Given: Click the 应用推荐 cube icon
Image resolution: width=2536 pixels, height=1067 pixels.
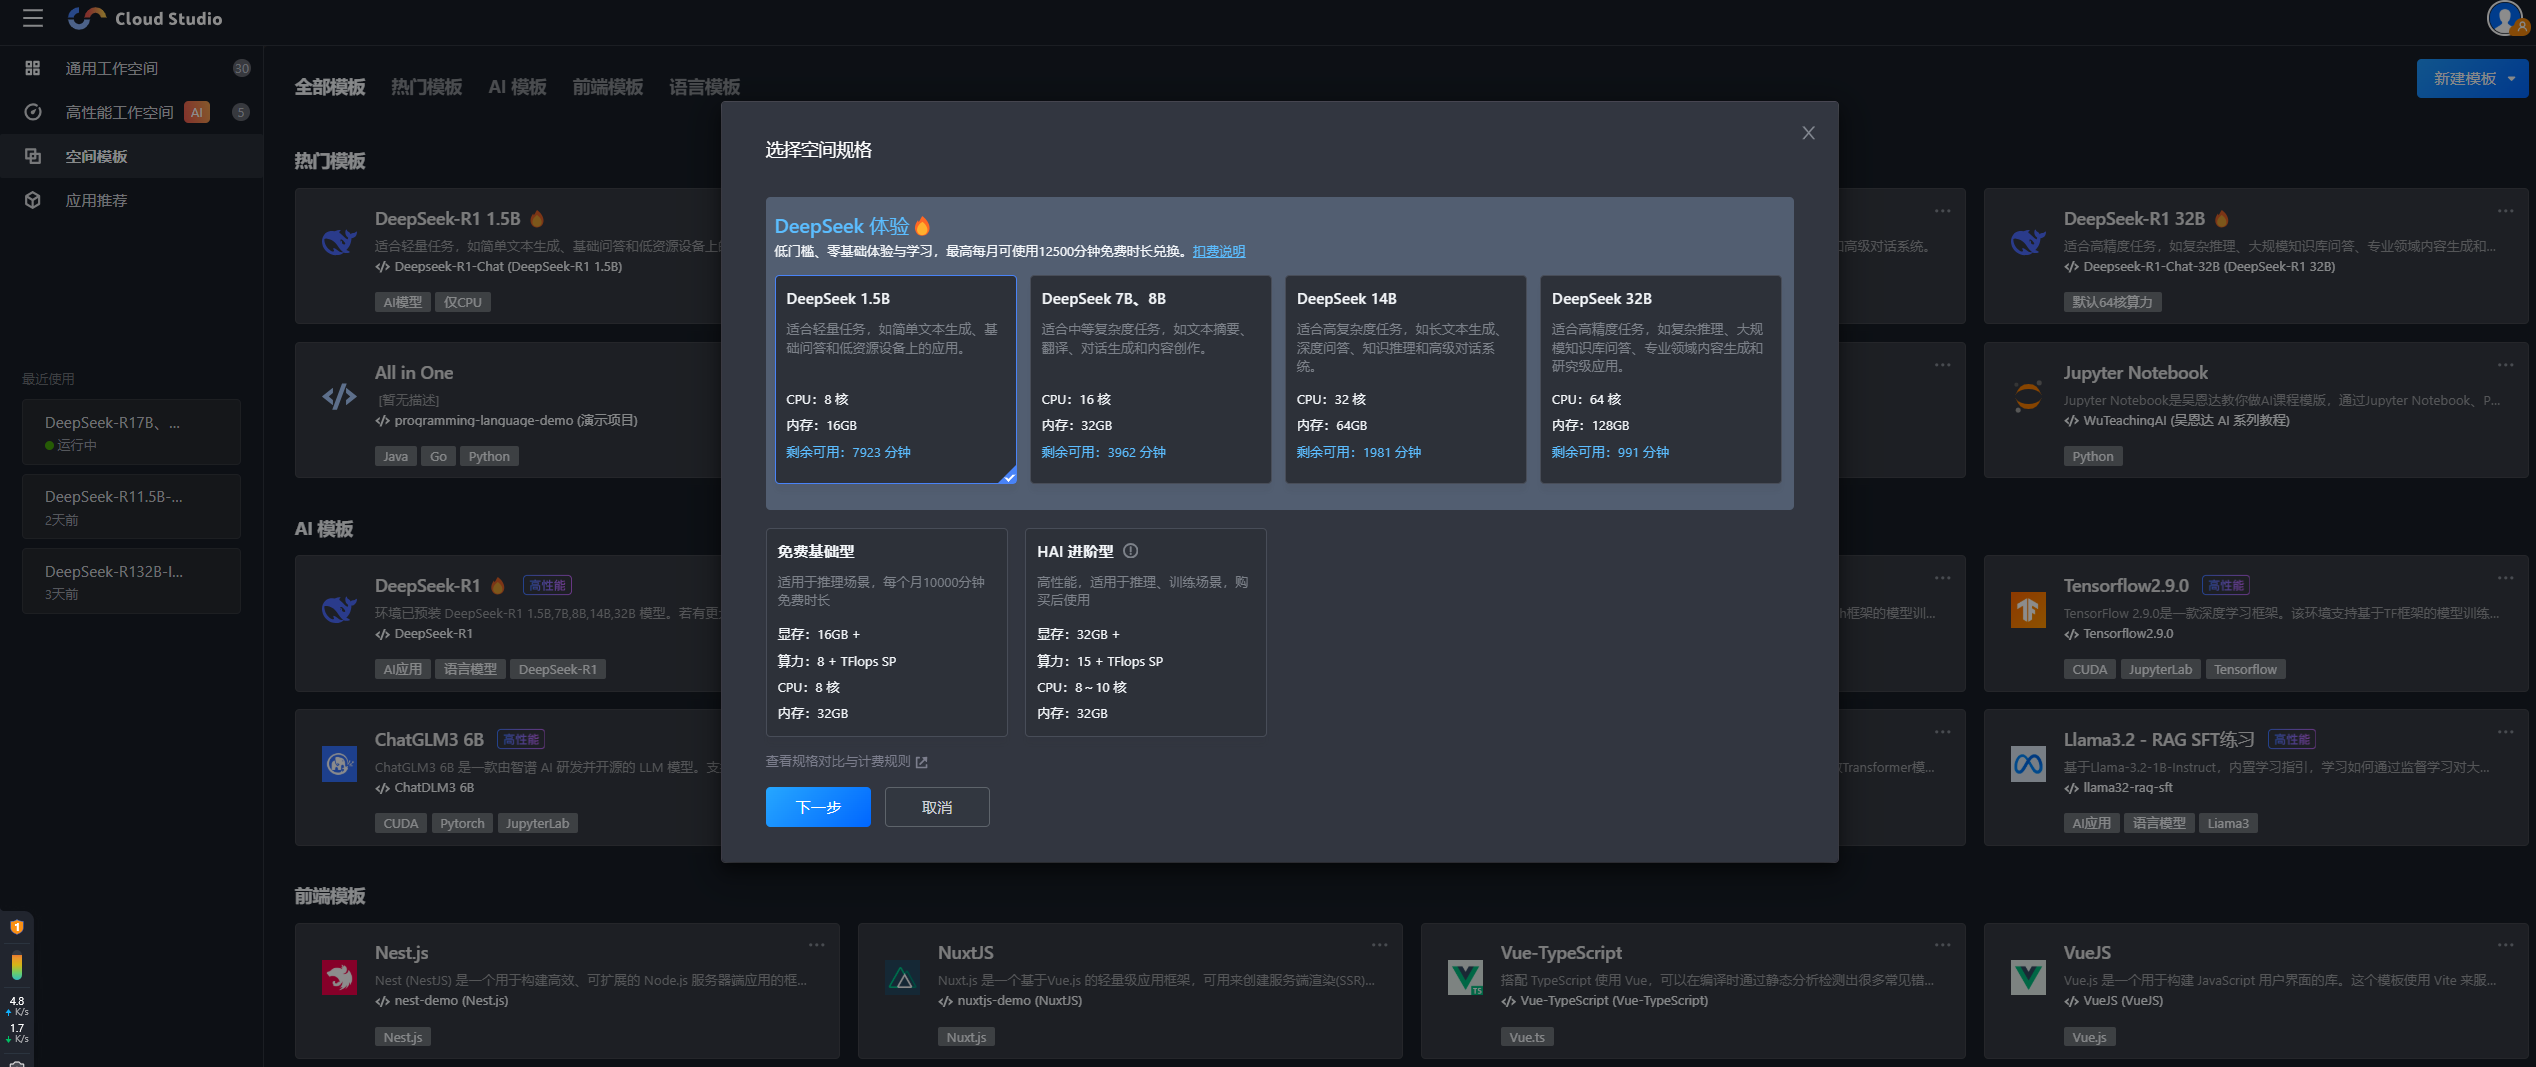Looking at the screenshot, I should (33, 200).
